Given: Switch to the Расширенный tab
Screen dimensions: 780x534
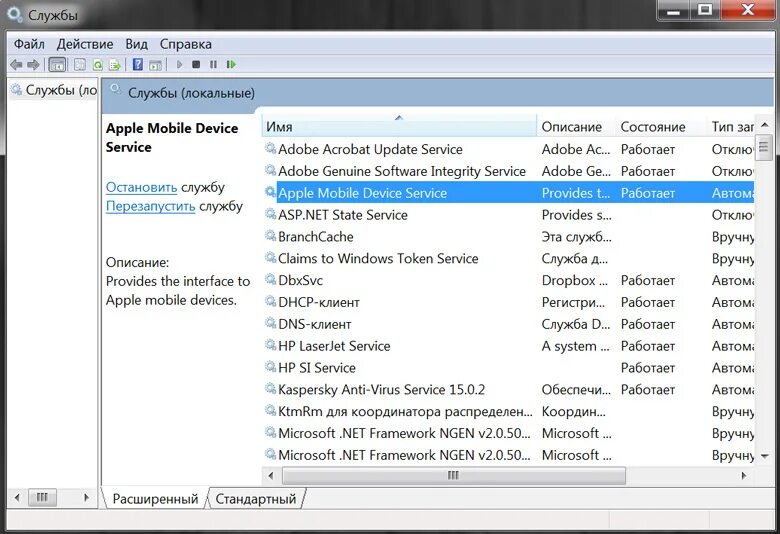Looking at the screenshot, I should pos(155,498).
